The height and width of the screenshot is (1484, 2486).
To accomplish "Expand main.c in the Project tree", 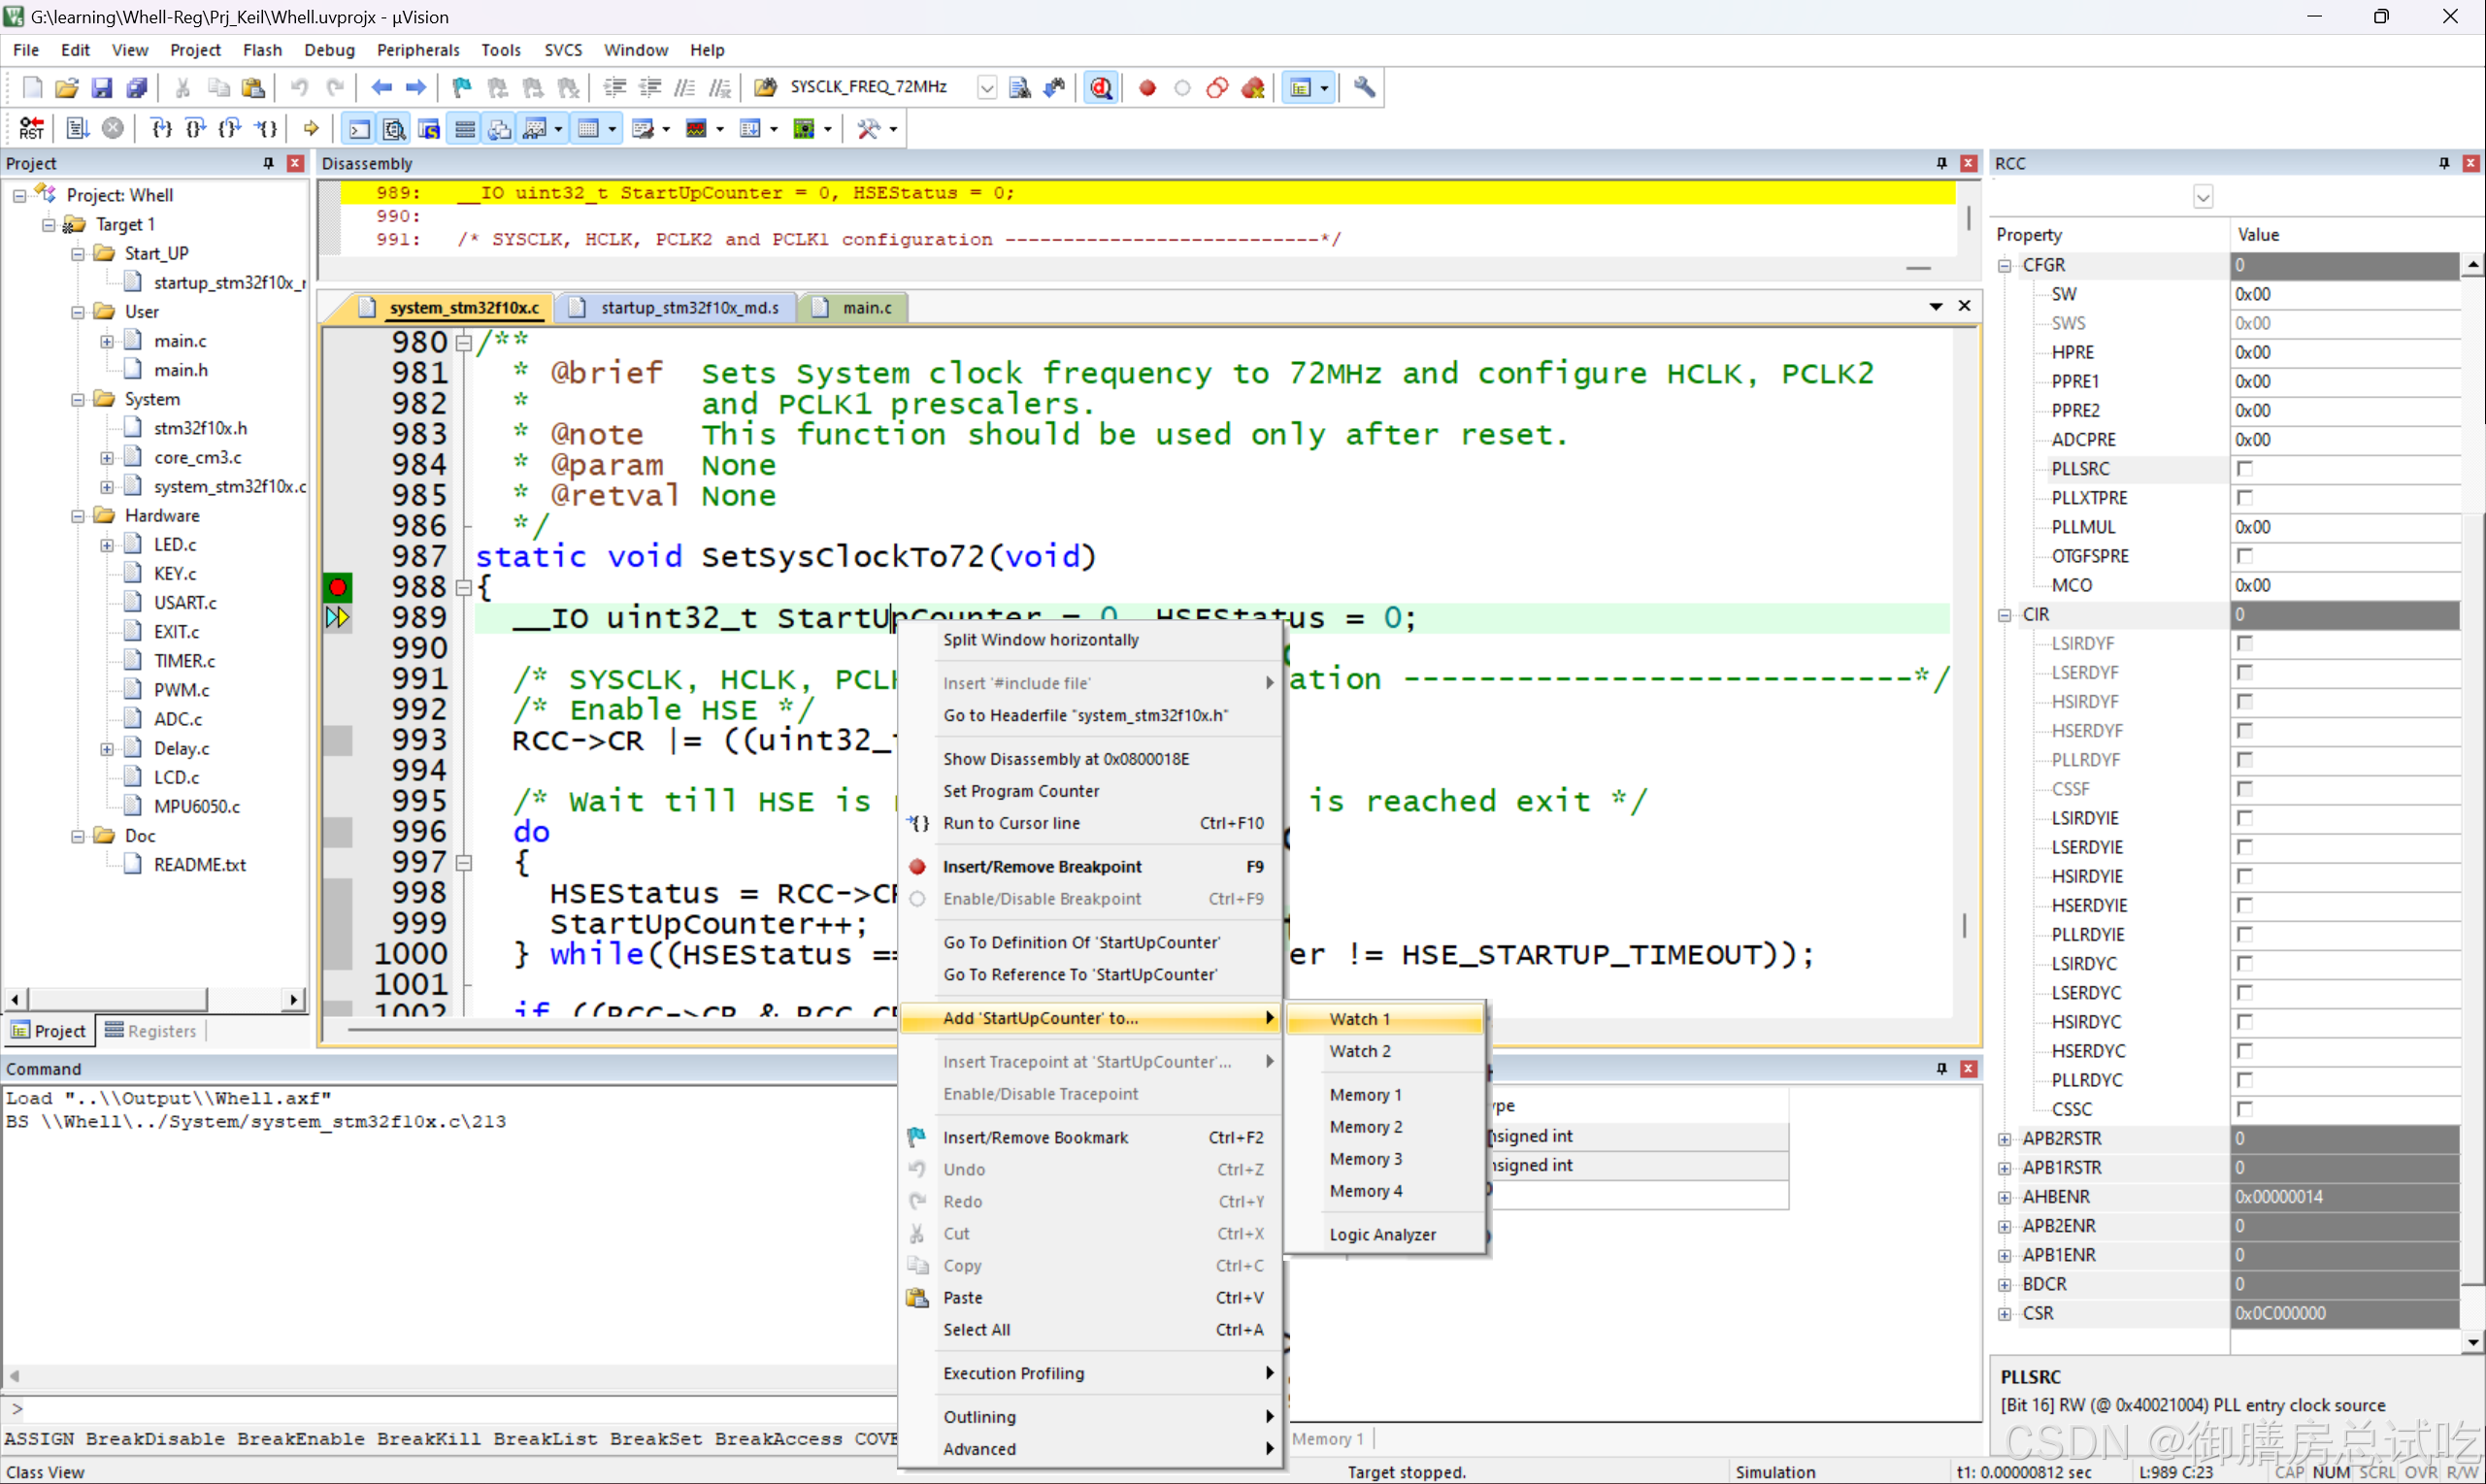I will click(x=107, y=341).
